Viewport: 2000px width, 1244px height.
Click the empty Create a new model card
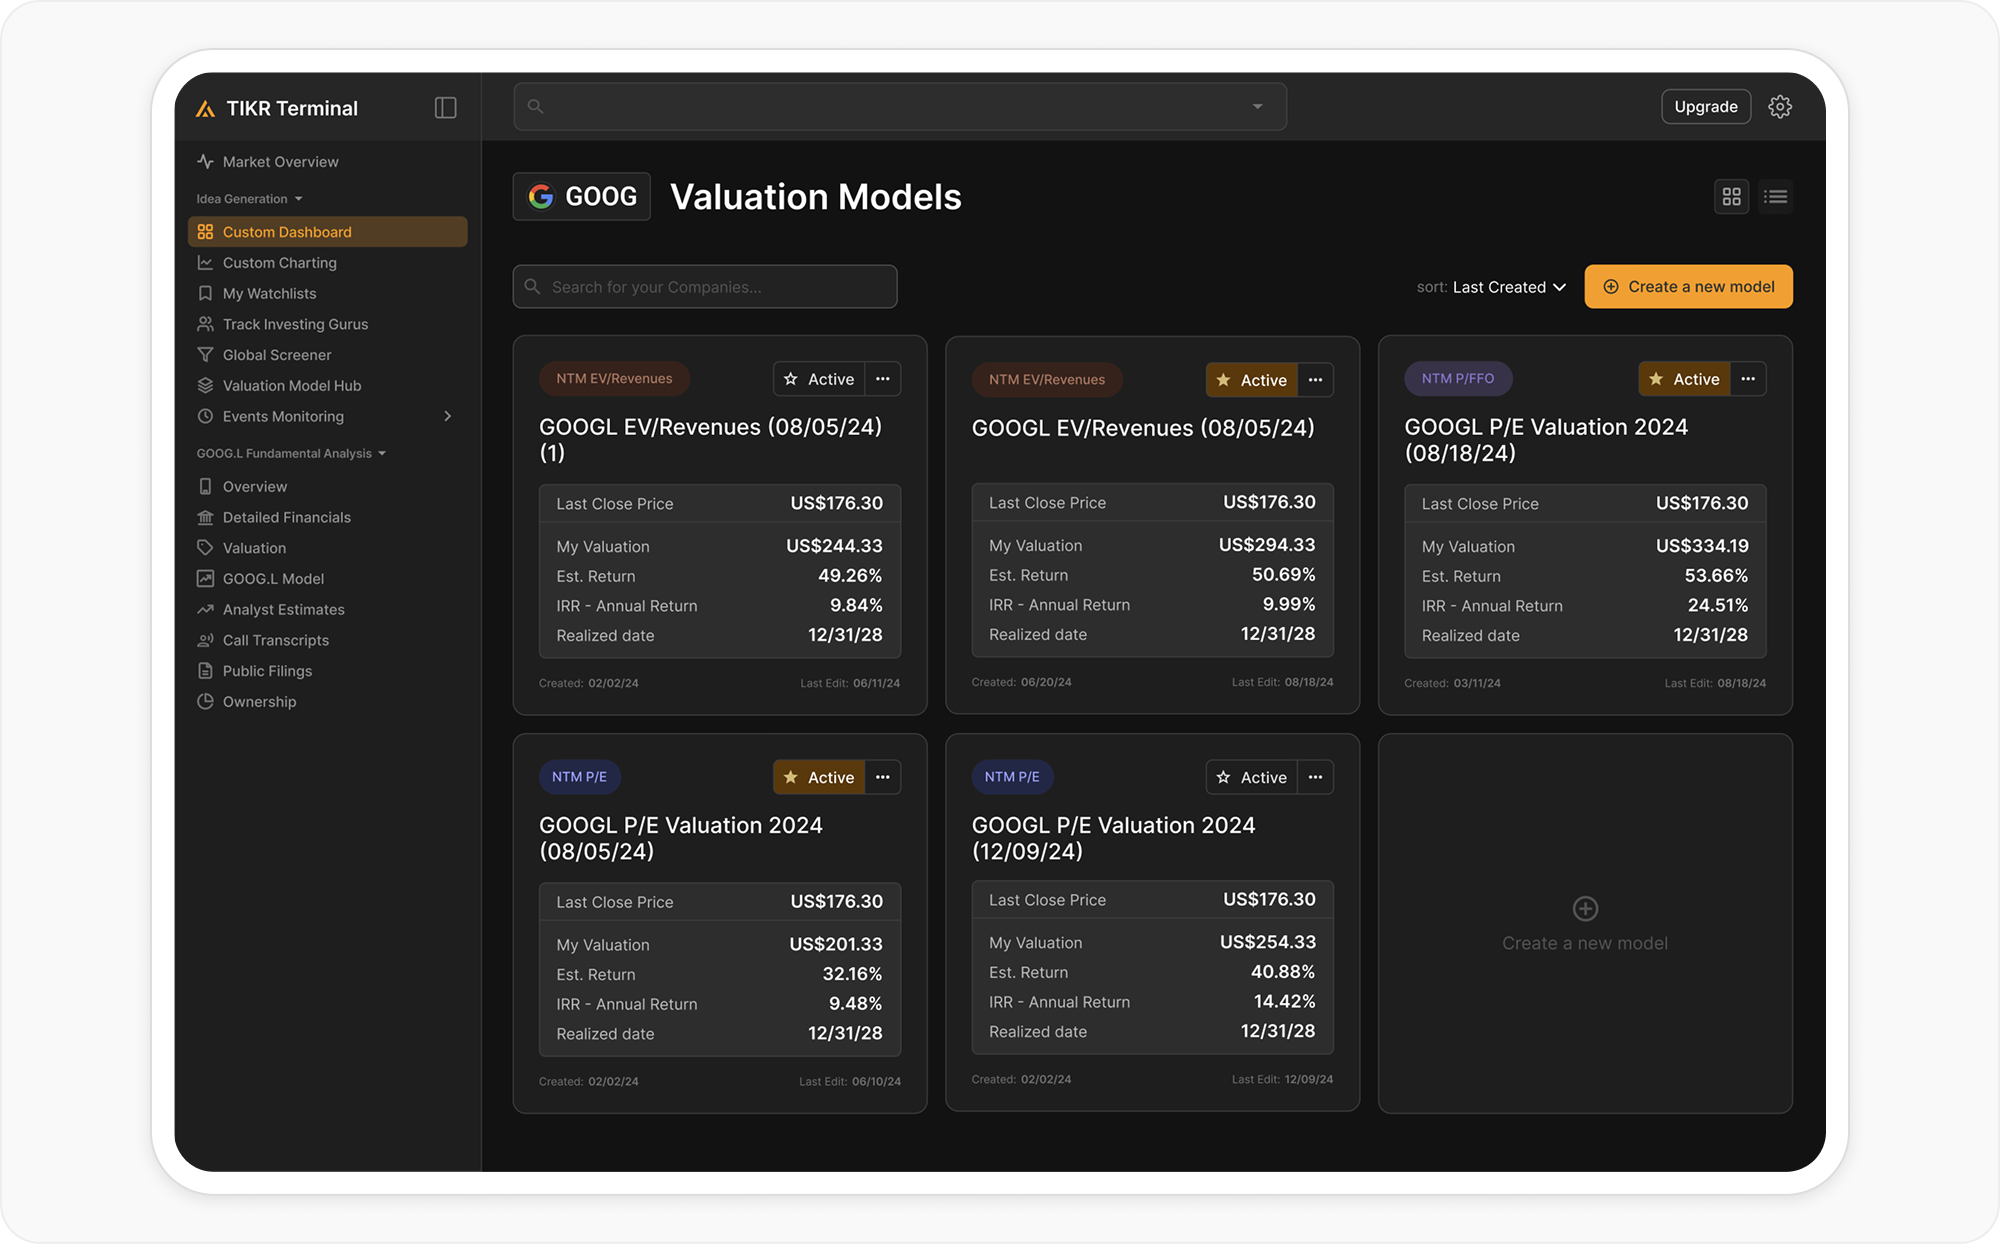tap(1585, 924)
